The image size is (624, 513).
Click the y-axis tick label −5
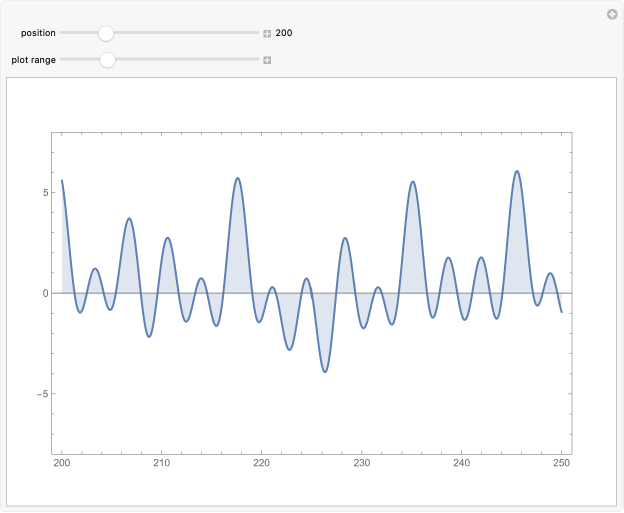point(41,393)
